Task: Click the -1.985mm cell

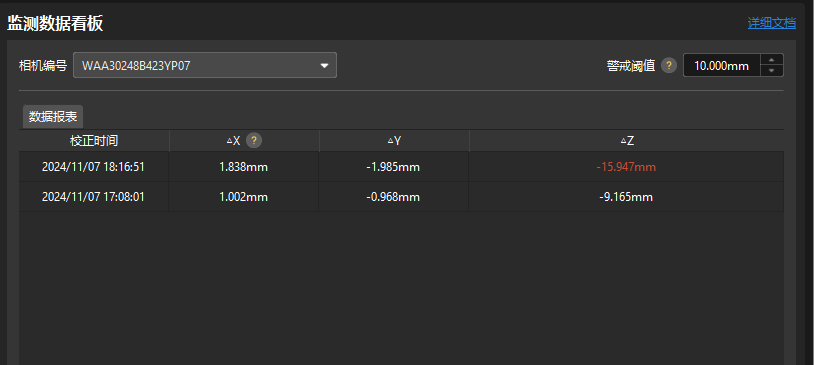Action: 394,167
